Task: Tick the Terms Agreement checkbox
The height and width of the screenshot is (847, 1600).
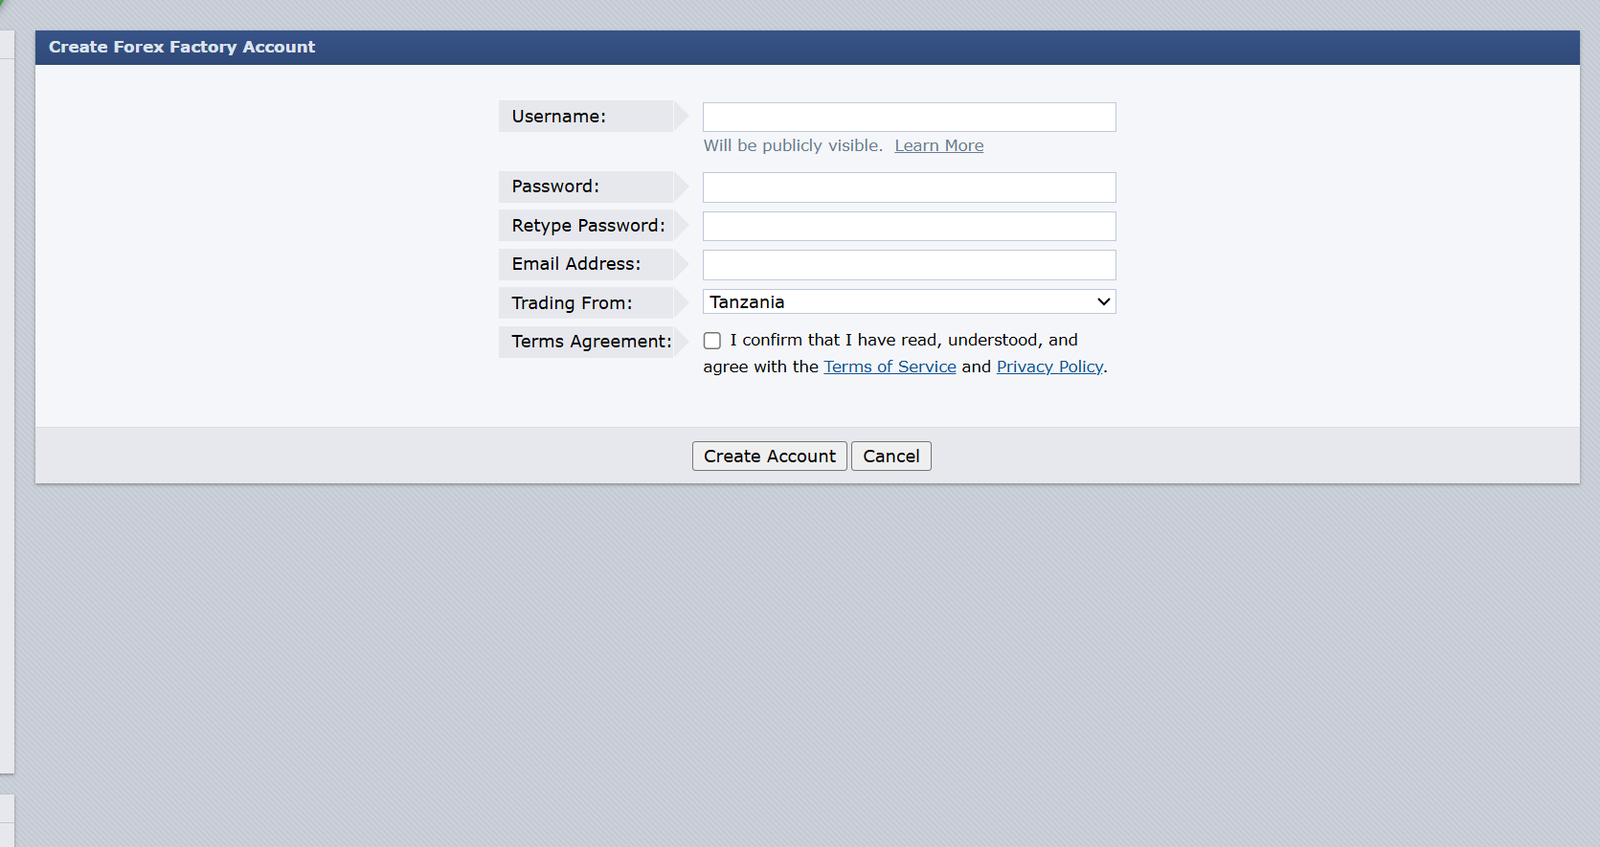Action: 712,341
